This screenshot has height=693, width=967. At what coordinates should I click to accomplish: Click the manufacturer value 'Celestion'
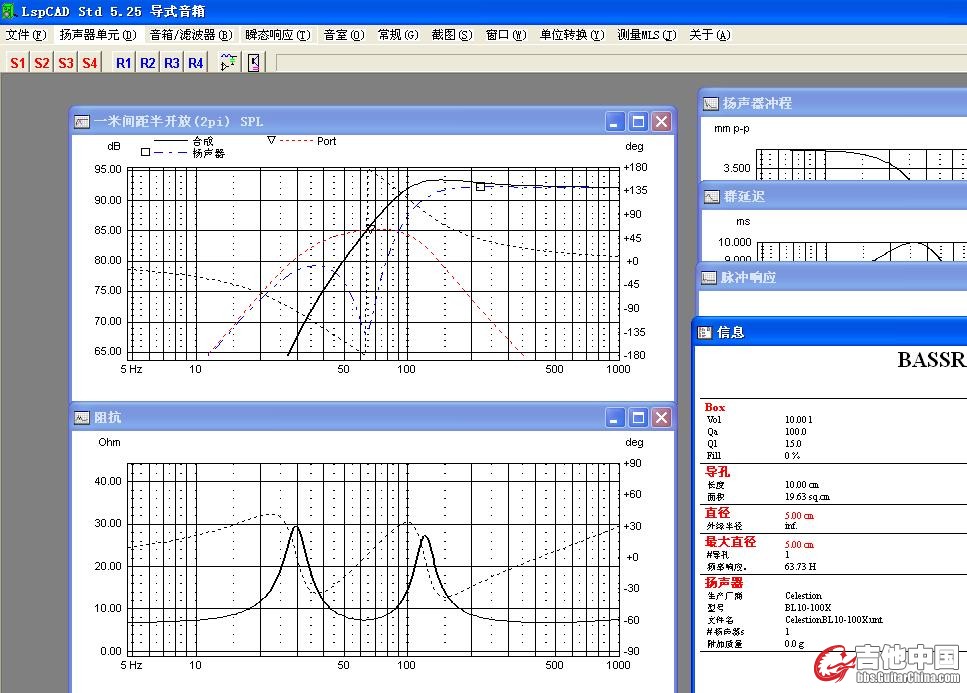(x=804, y=596)
